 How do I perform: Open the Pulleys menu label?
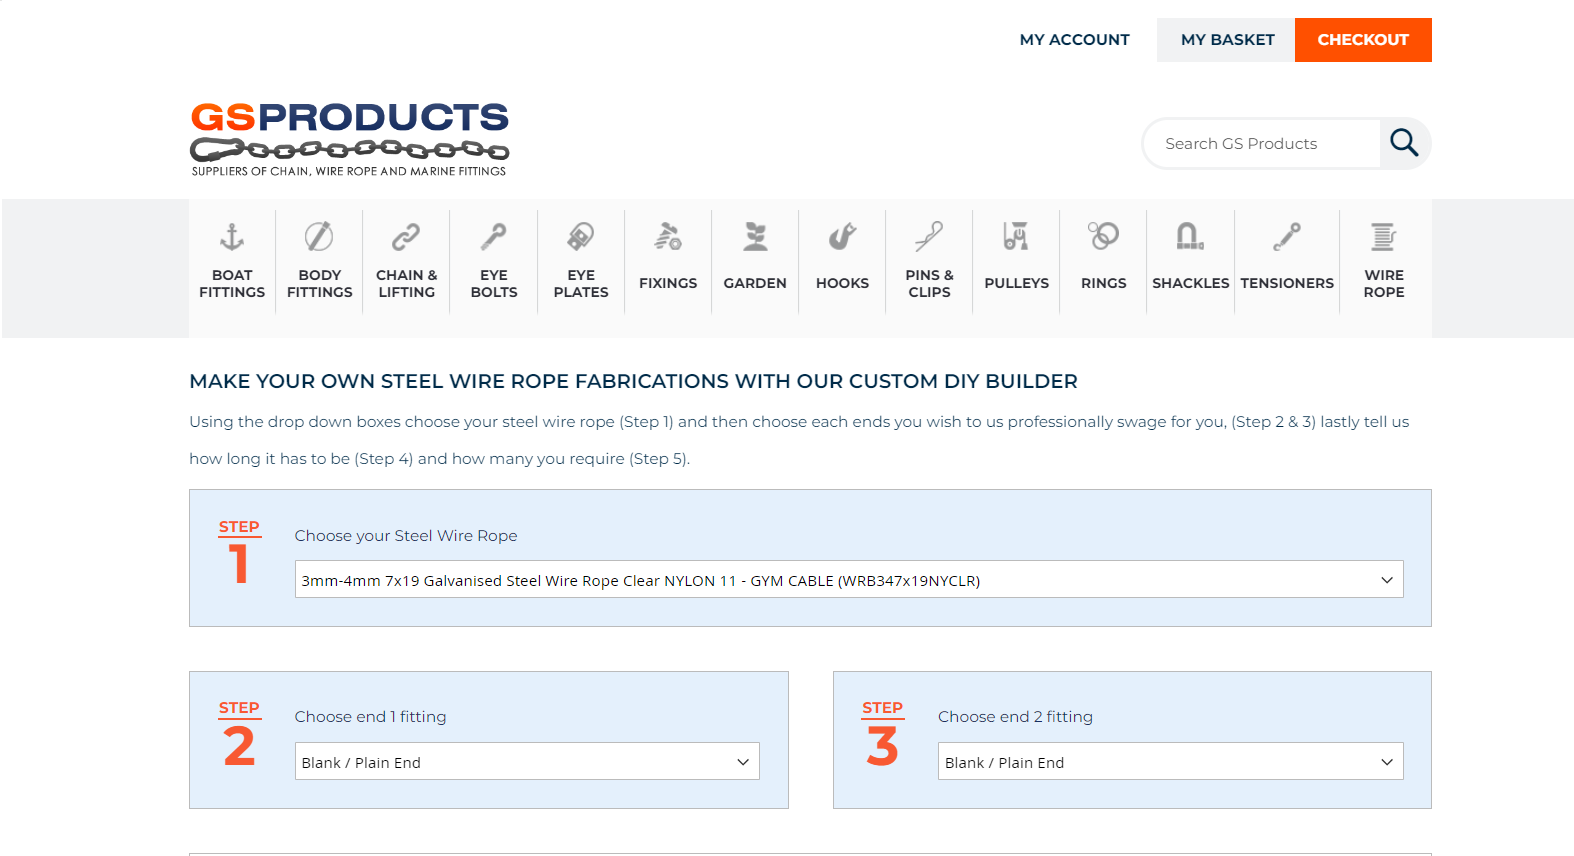pos(1016,283)
